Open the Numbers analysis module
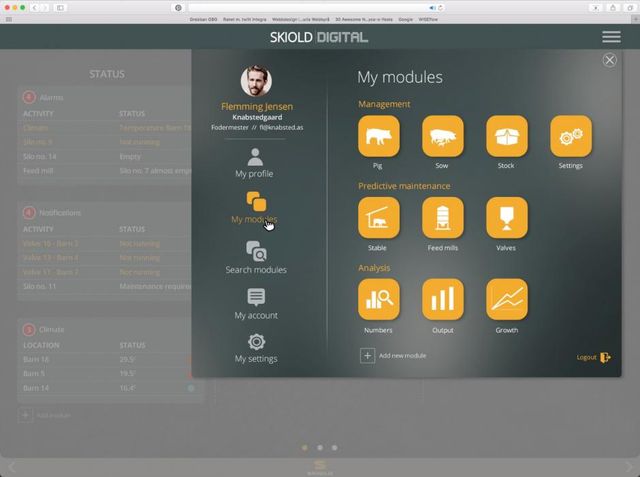This screenshot has height=477, width=640. (378, 299)
